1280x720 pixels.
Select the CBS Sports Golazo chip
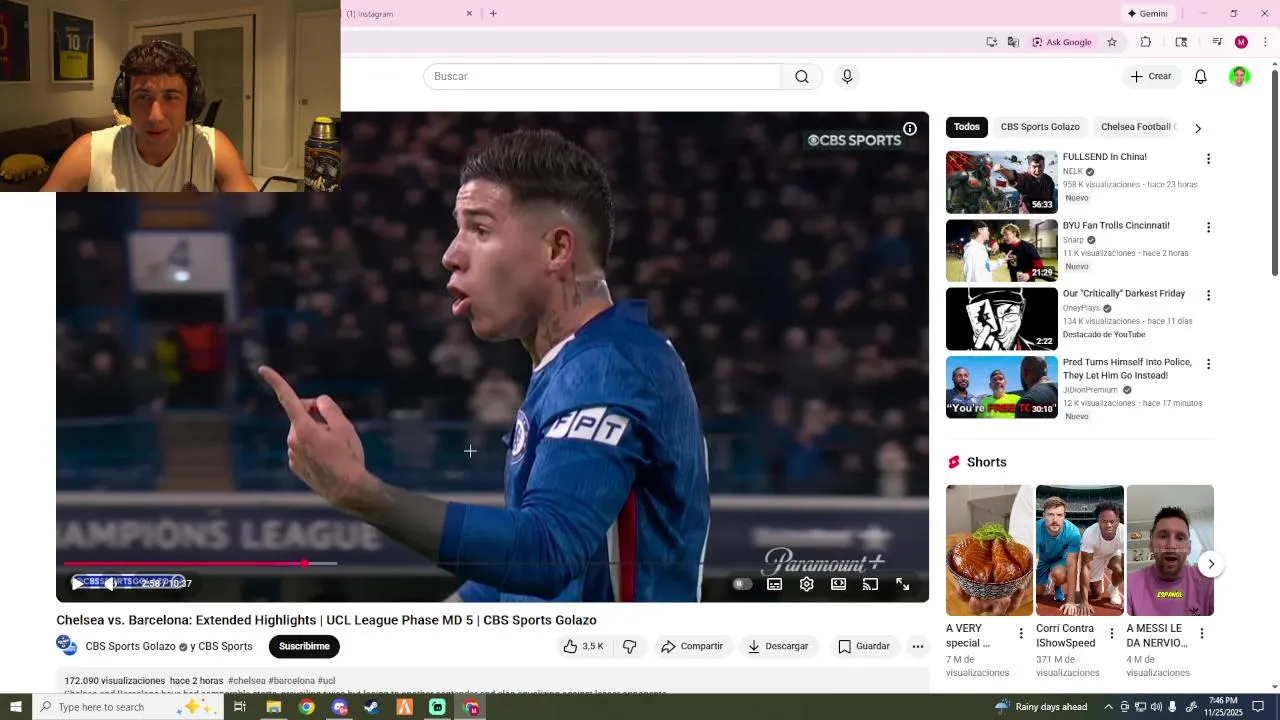[x=1040, y=127]
